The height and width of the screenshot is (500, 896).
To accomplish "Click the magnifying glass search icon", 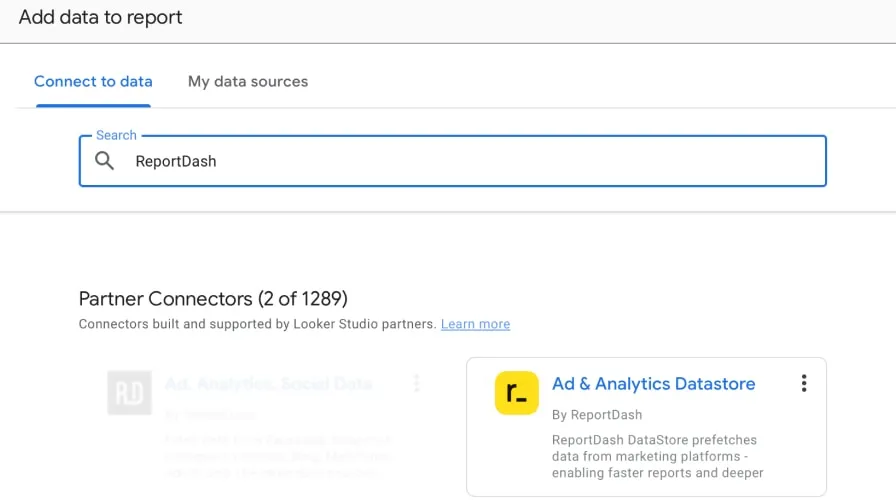I will point(104,161).
